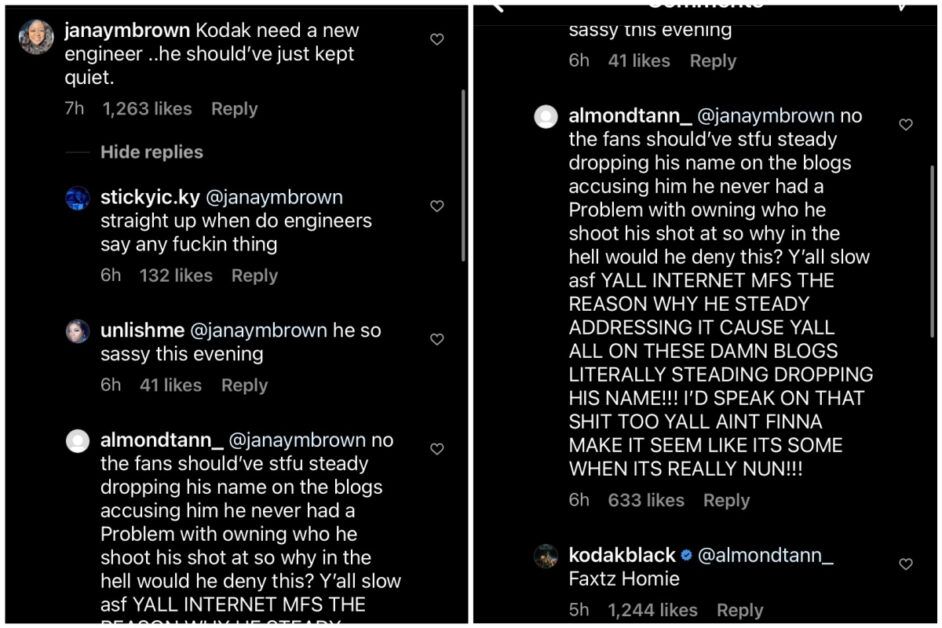
Task: Tap heart next to kodakblack's Faxtz Homie reply
Action: pos(905,564)
